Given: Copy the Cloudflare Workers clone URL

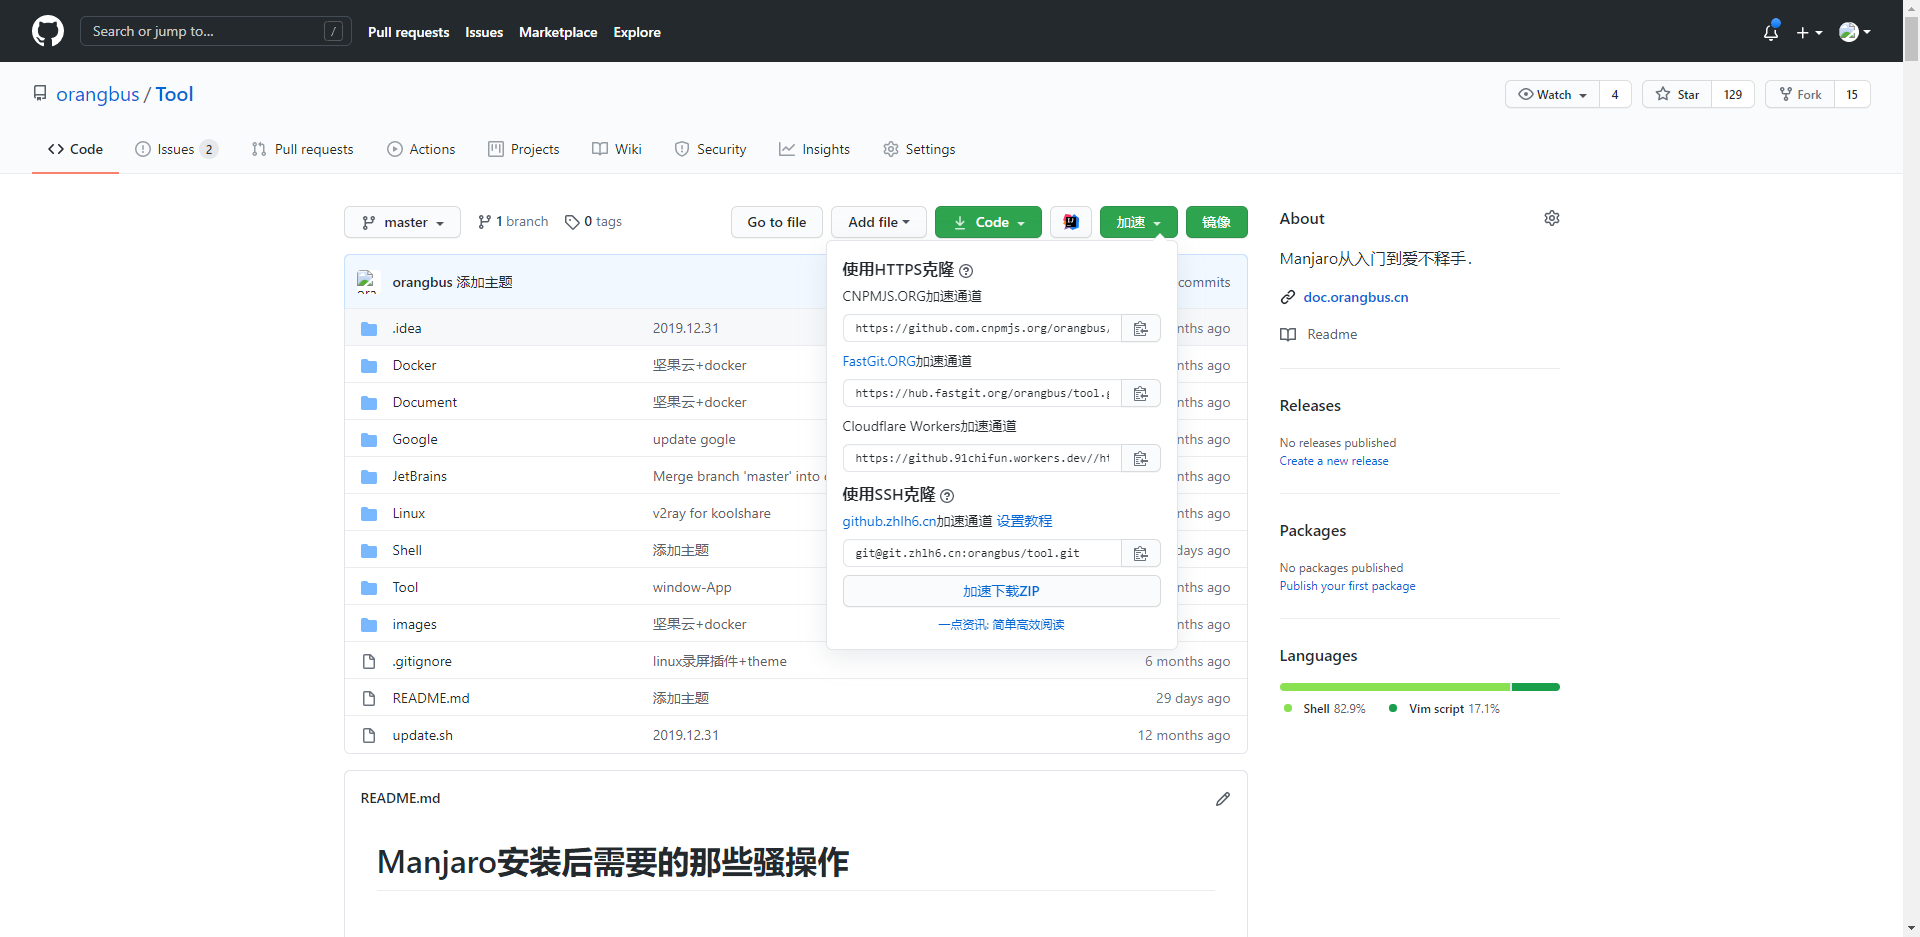Looking at the screenshot, I should (x=1140, y=459).
